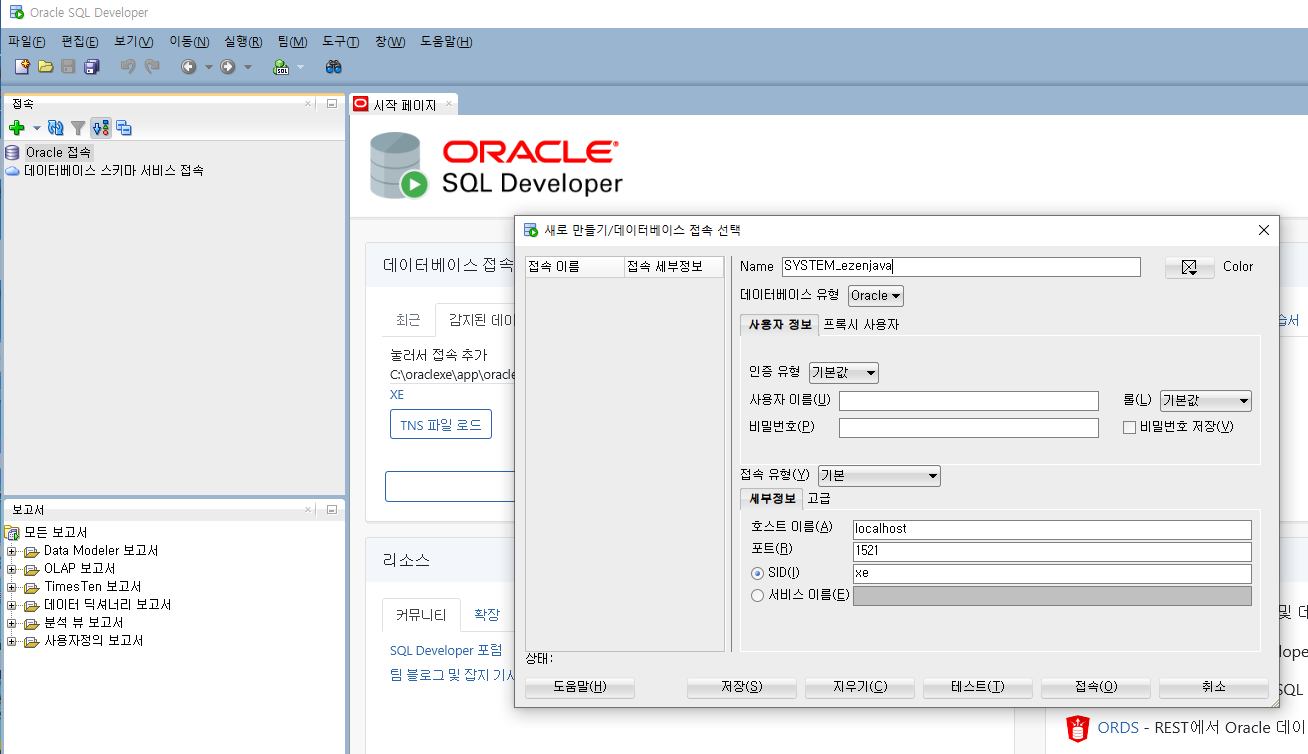Open the 편집 menu
This screenshot has height=754, width=1308.
pos(79,41)
